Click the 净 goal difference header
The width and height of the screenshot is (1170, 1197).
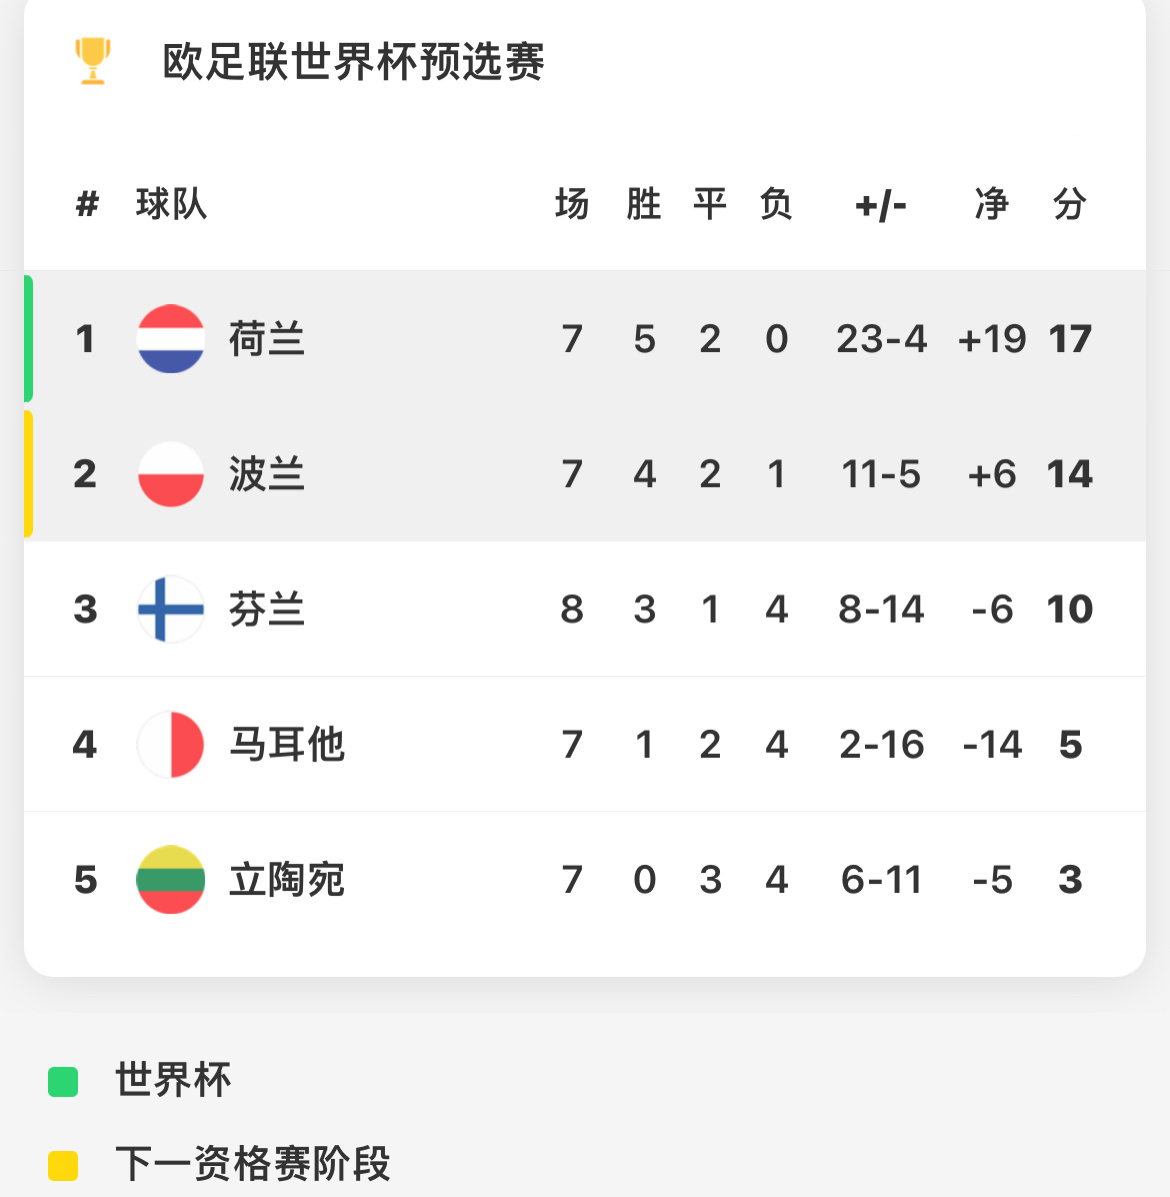click(x=991, y=205)
